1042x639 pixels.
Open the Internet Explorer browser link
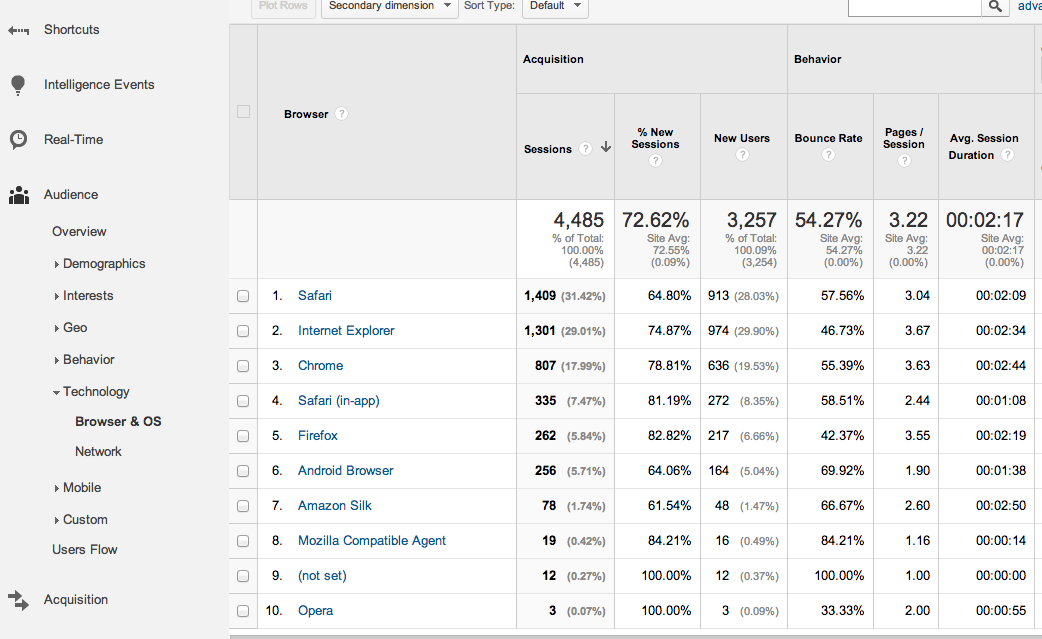tap(346, 331)
